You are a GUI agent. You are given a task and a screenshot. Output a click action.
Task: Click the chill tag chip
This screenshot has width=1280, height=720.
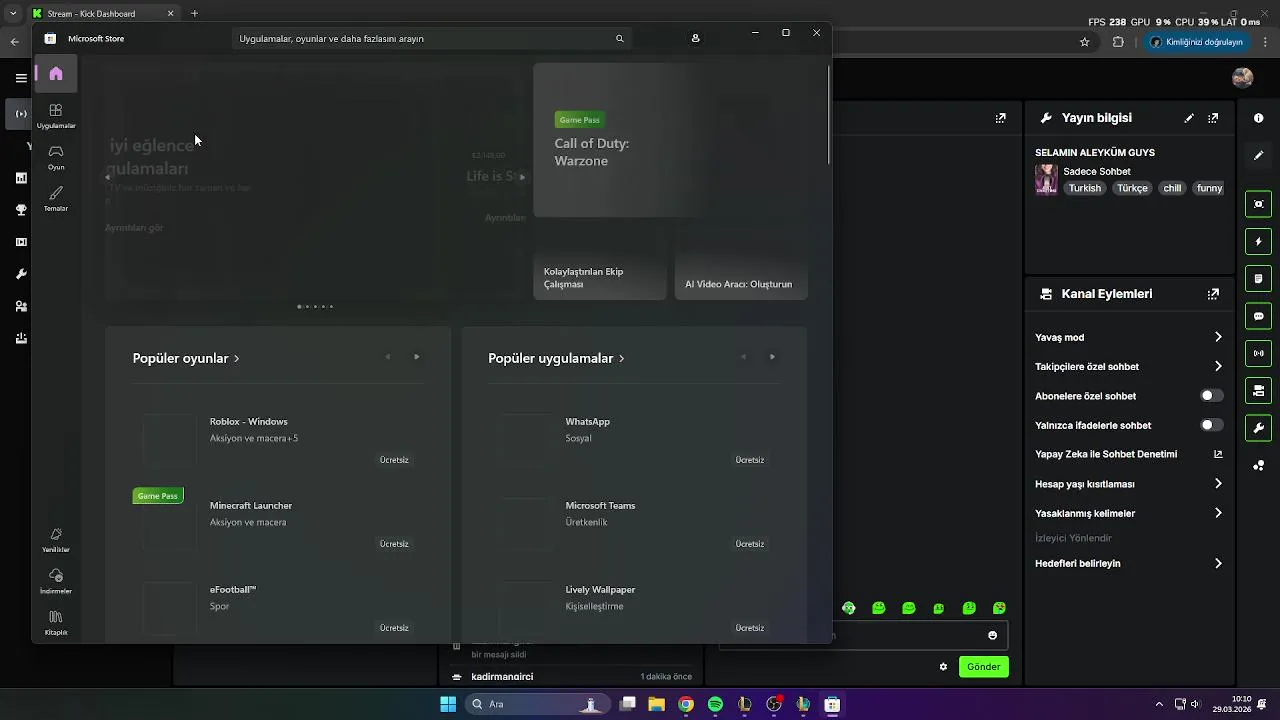click(x=1172, y=188)
